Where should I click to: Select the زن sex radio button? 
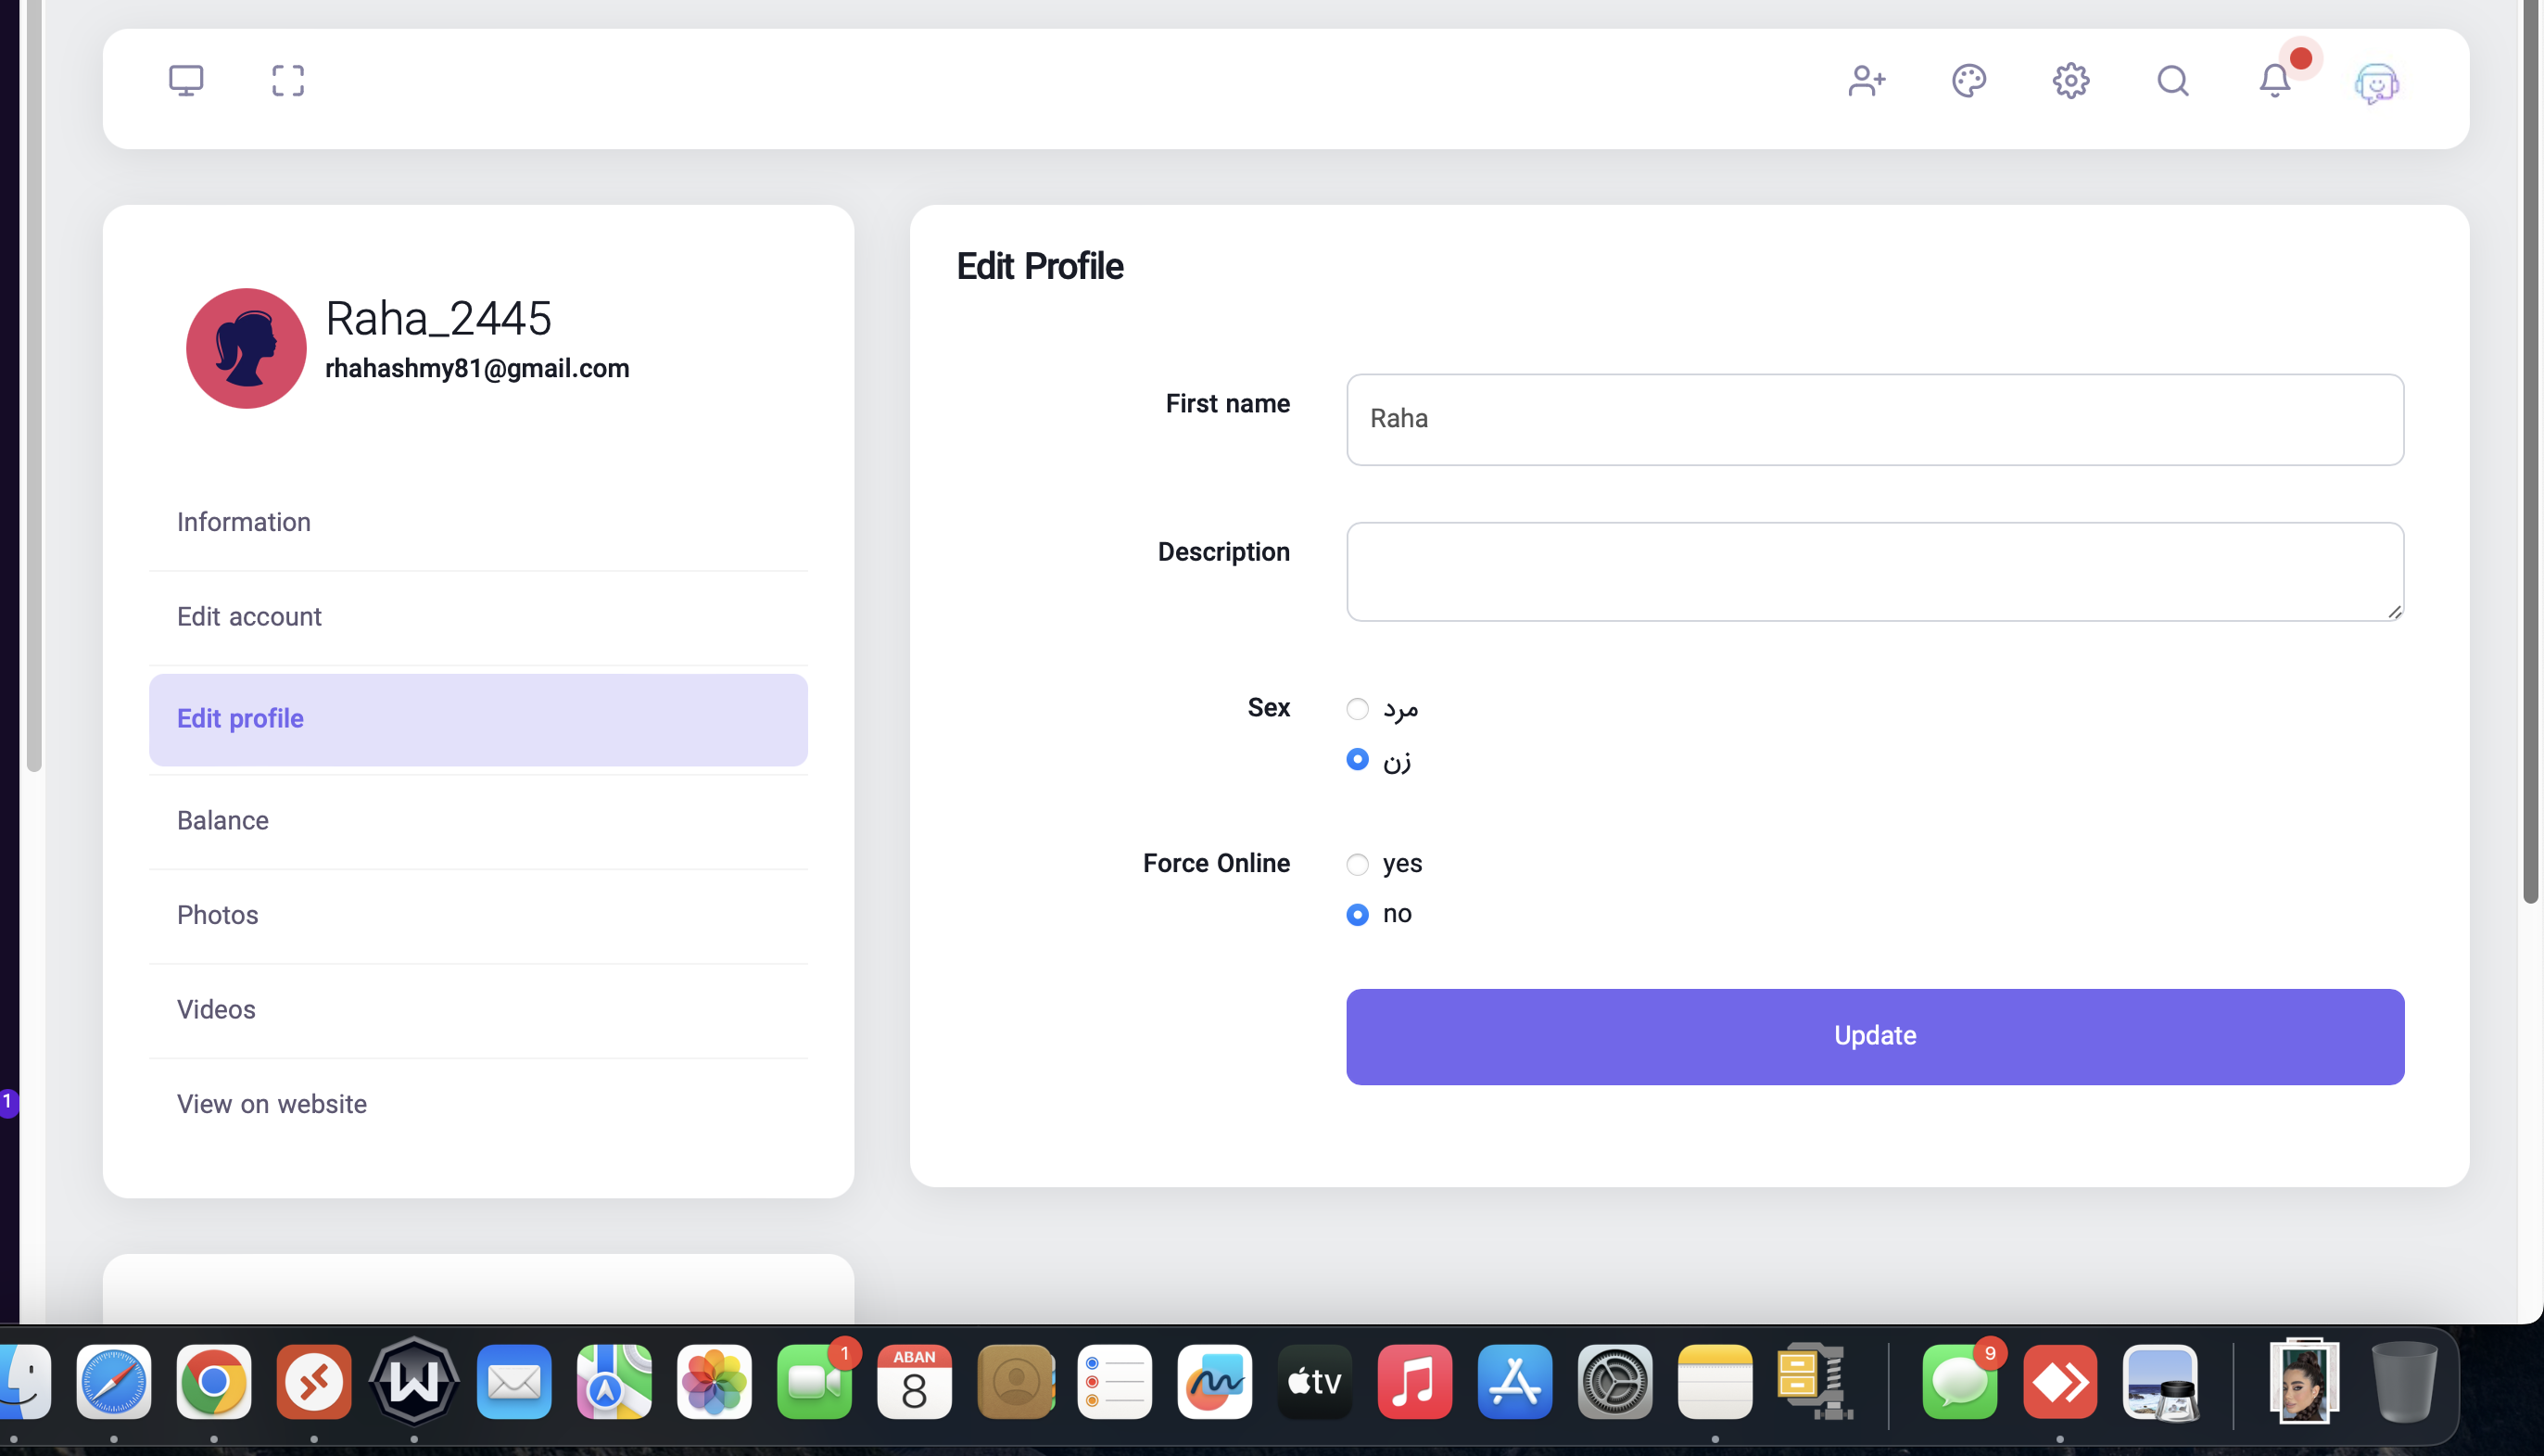[x=1357, y=760]
